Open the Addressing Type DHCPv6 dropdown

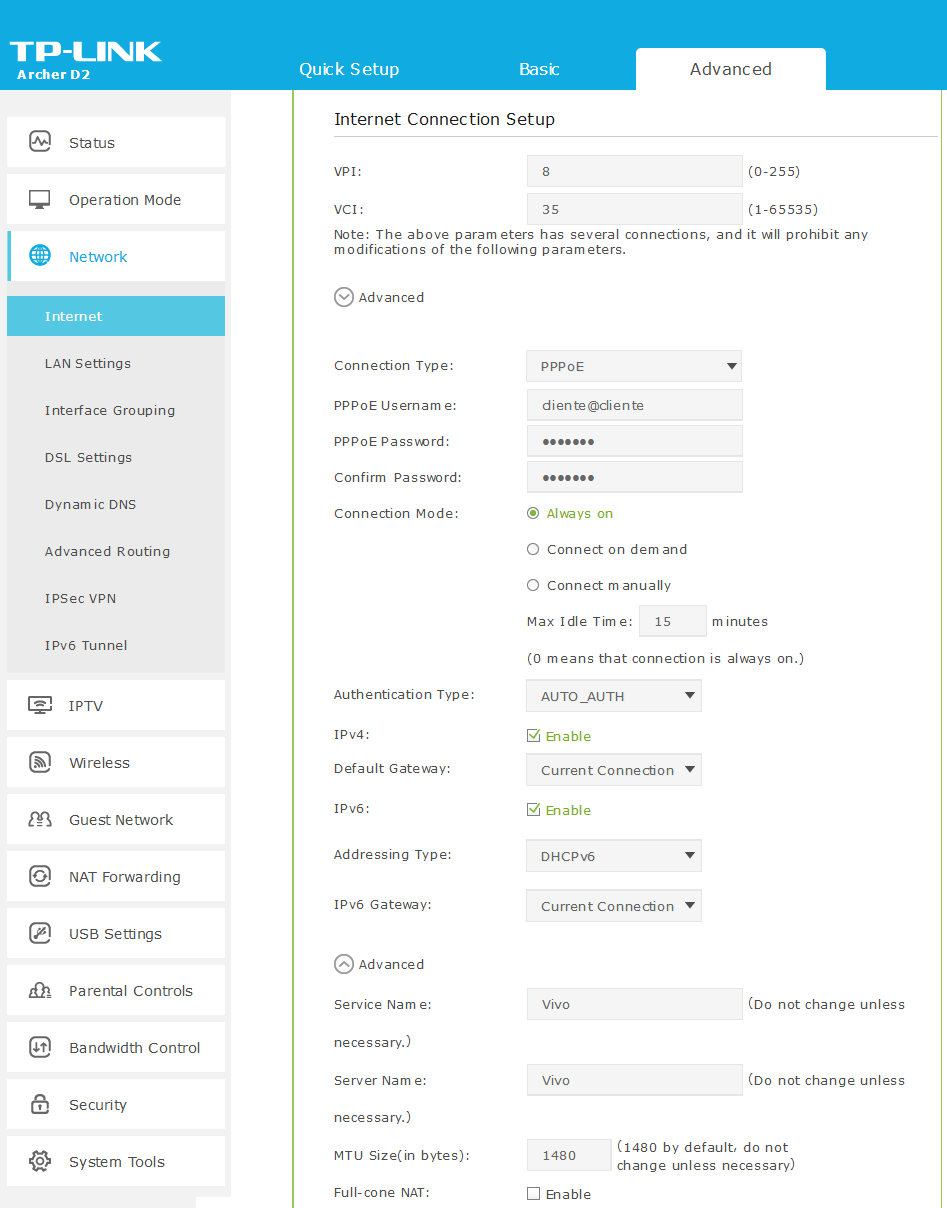coord(614,856)
